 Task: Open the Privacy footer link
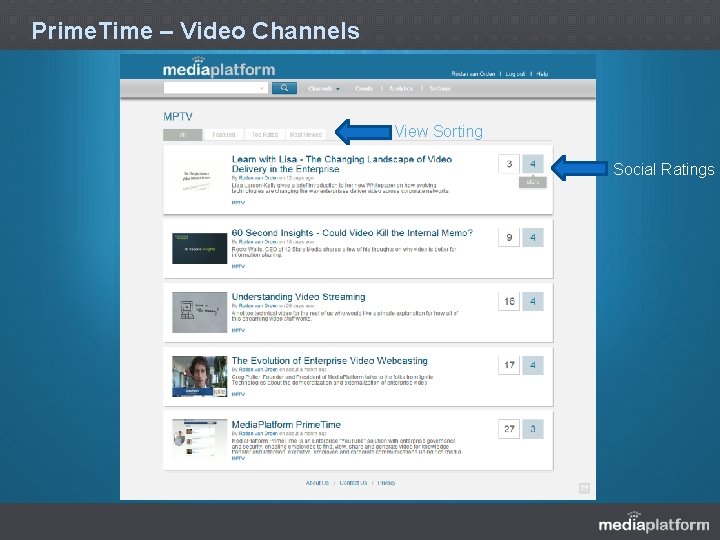click(x=386, y=483)
